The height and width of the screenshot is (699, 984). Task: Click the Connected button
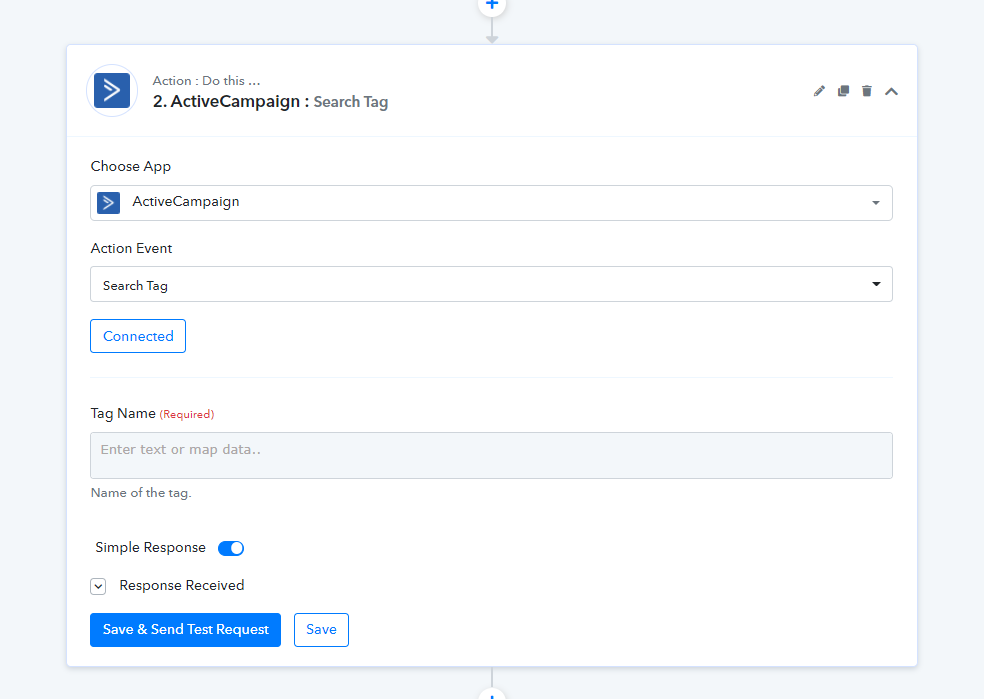pos(138,336)
